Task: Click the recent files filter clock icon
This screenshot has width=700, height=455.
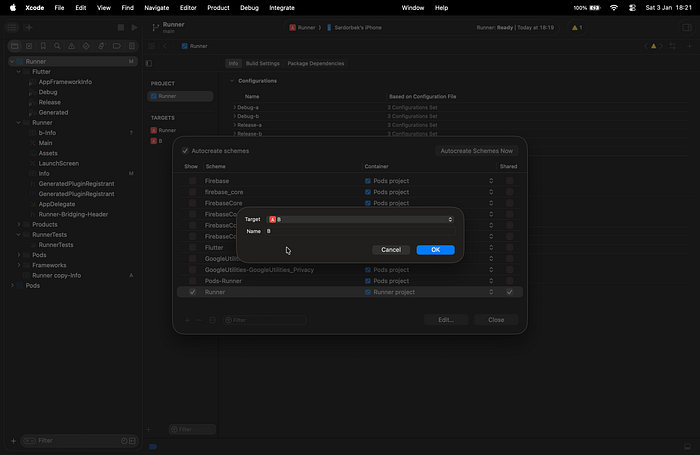Action: (124, 441)
